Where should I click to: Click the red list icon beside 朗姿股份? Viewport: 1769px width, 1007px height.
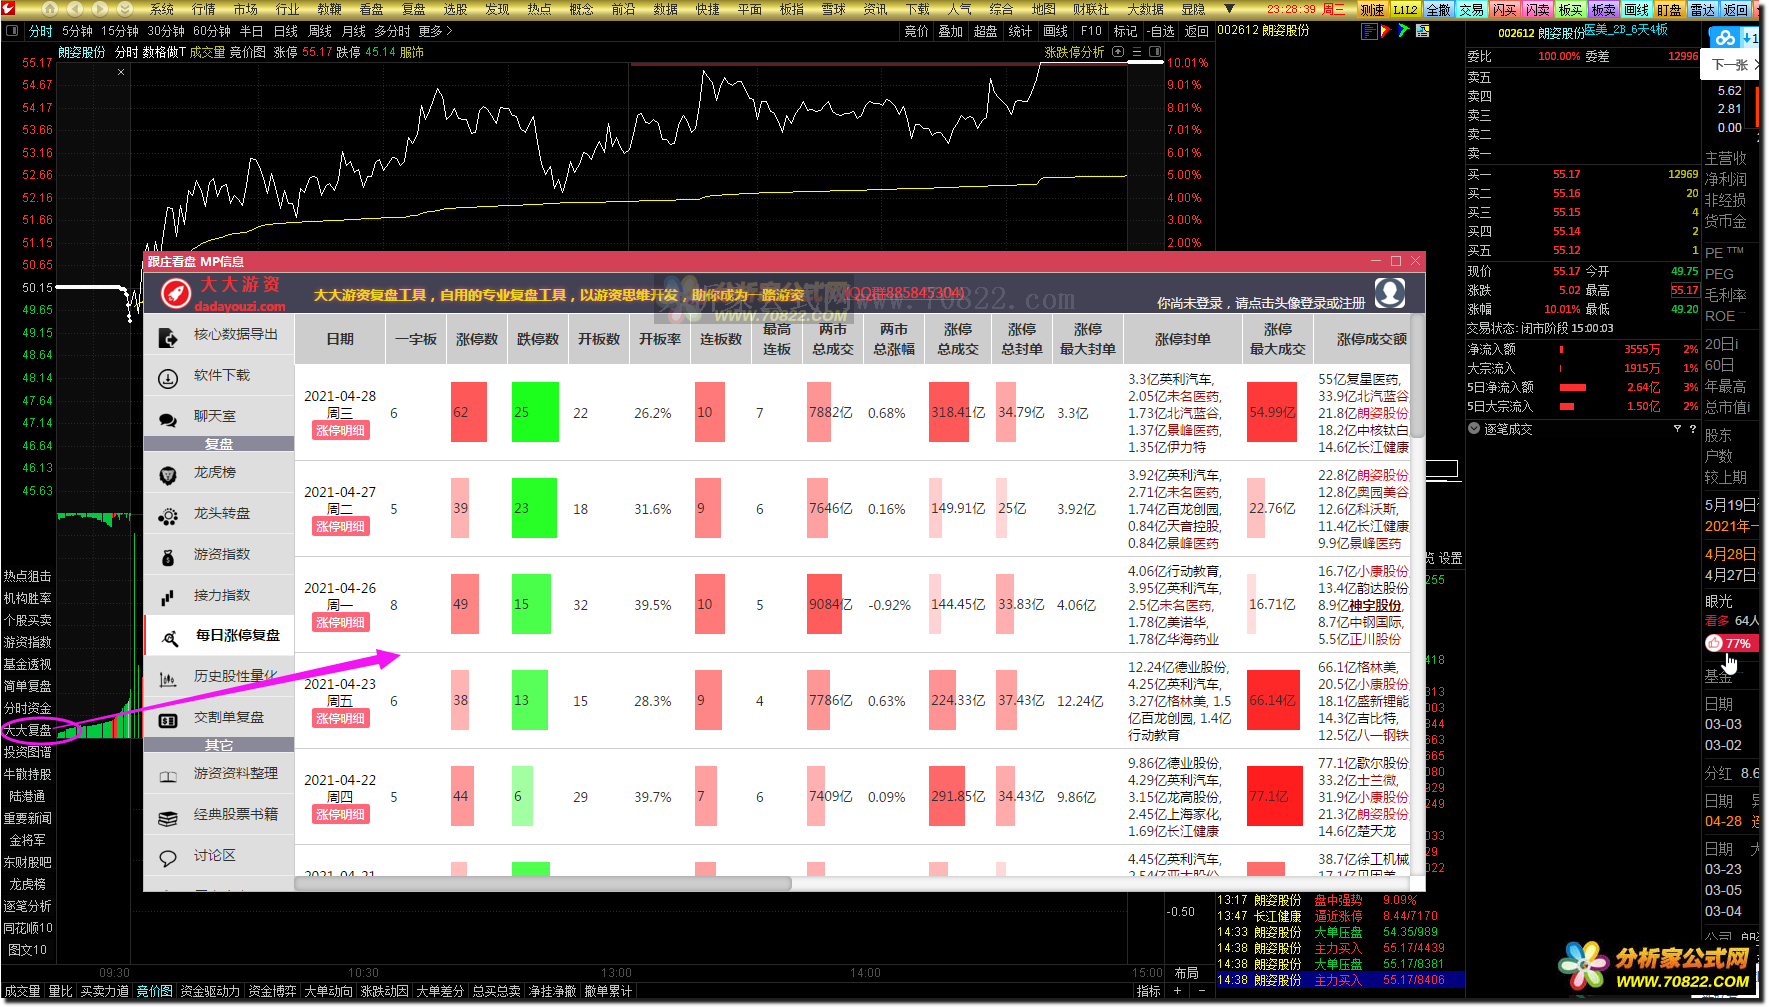tap(1369, 31)
